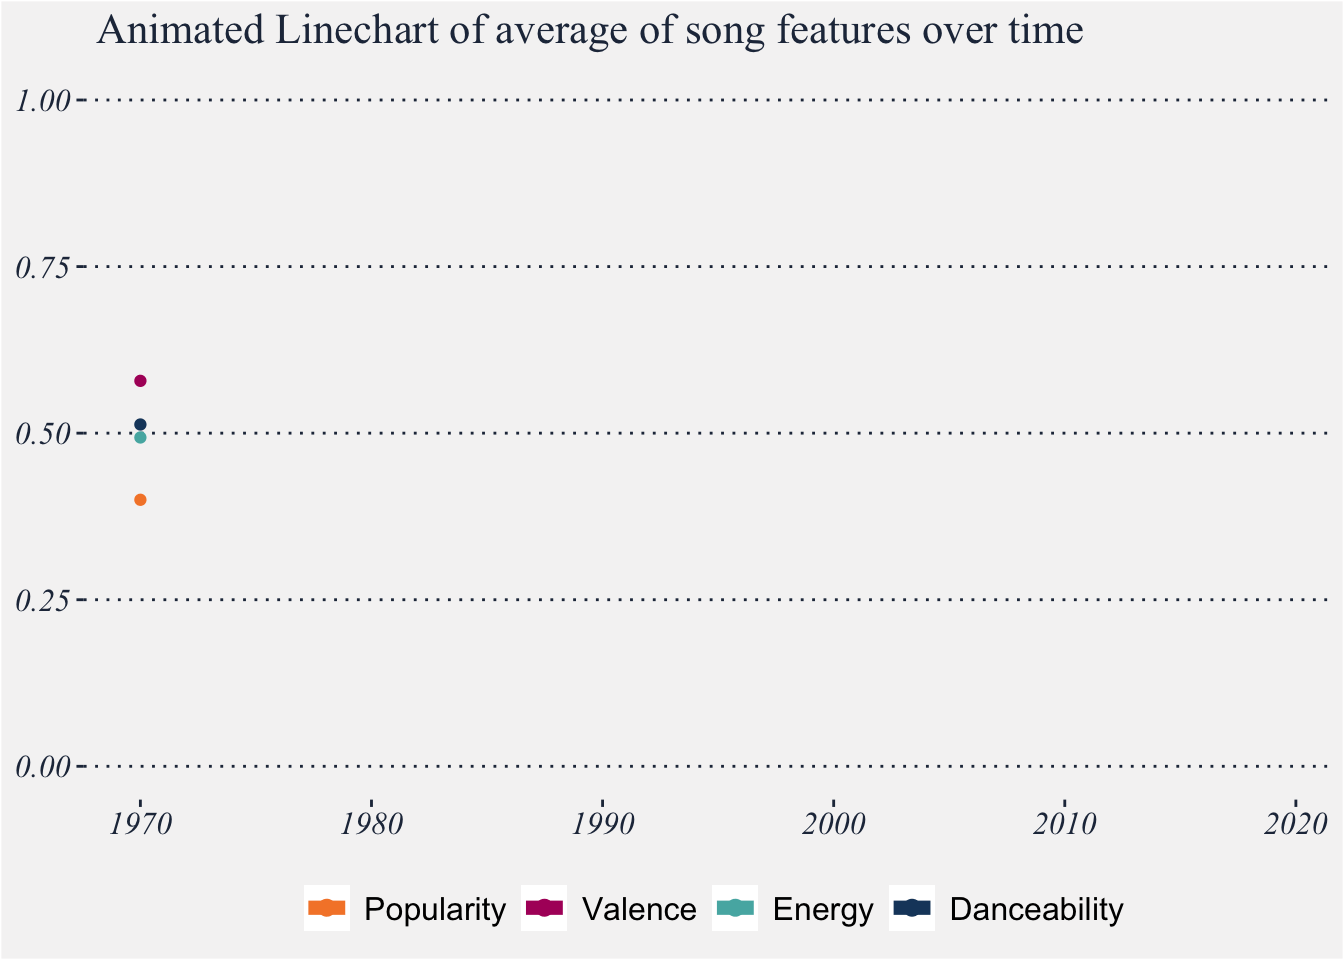Select the Popularity legend label text
The height and width of the screenshot is (960, 1344).
point(435,910)
